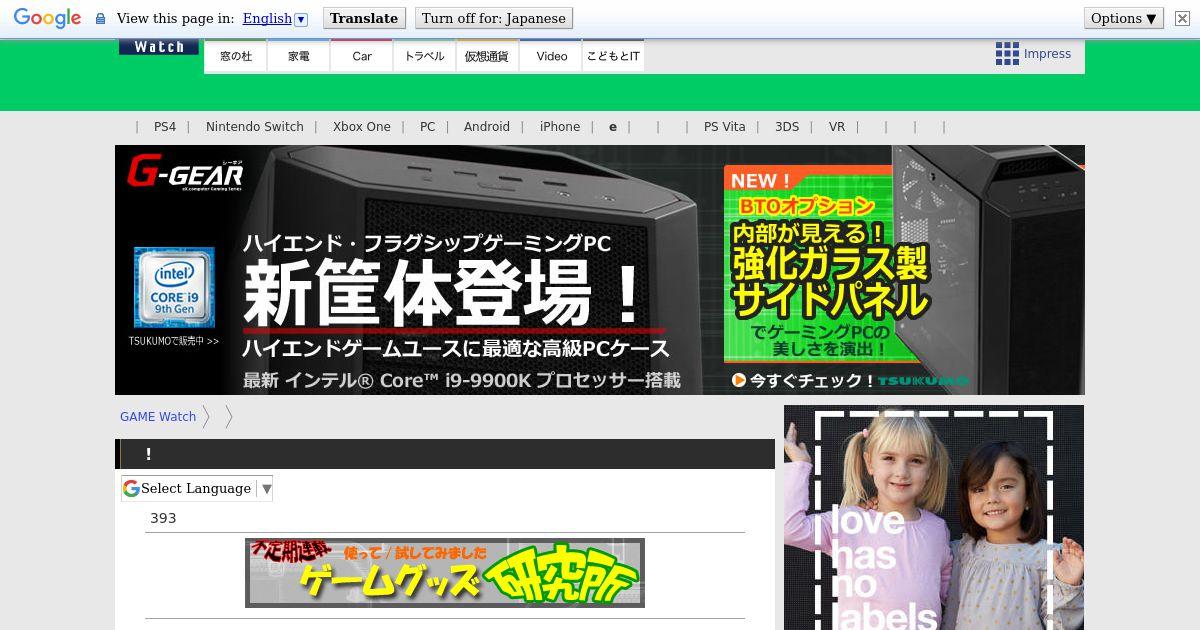
Task: Open the Video tab
Action: pyautogui.click(x=551, y=56)
